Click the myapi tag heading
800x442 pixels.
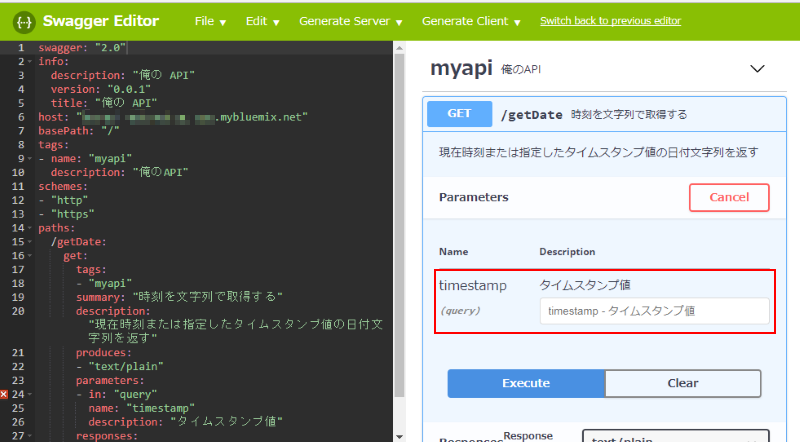[x=461, y=68]
